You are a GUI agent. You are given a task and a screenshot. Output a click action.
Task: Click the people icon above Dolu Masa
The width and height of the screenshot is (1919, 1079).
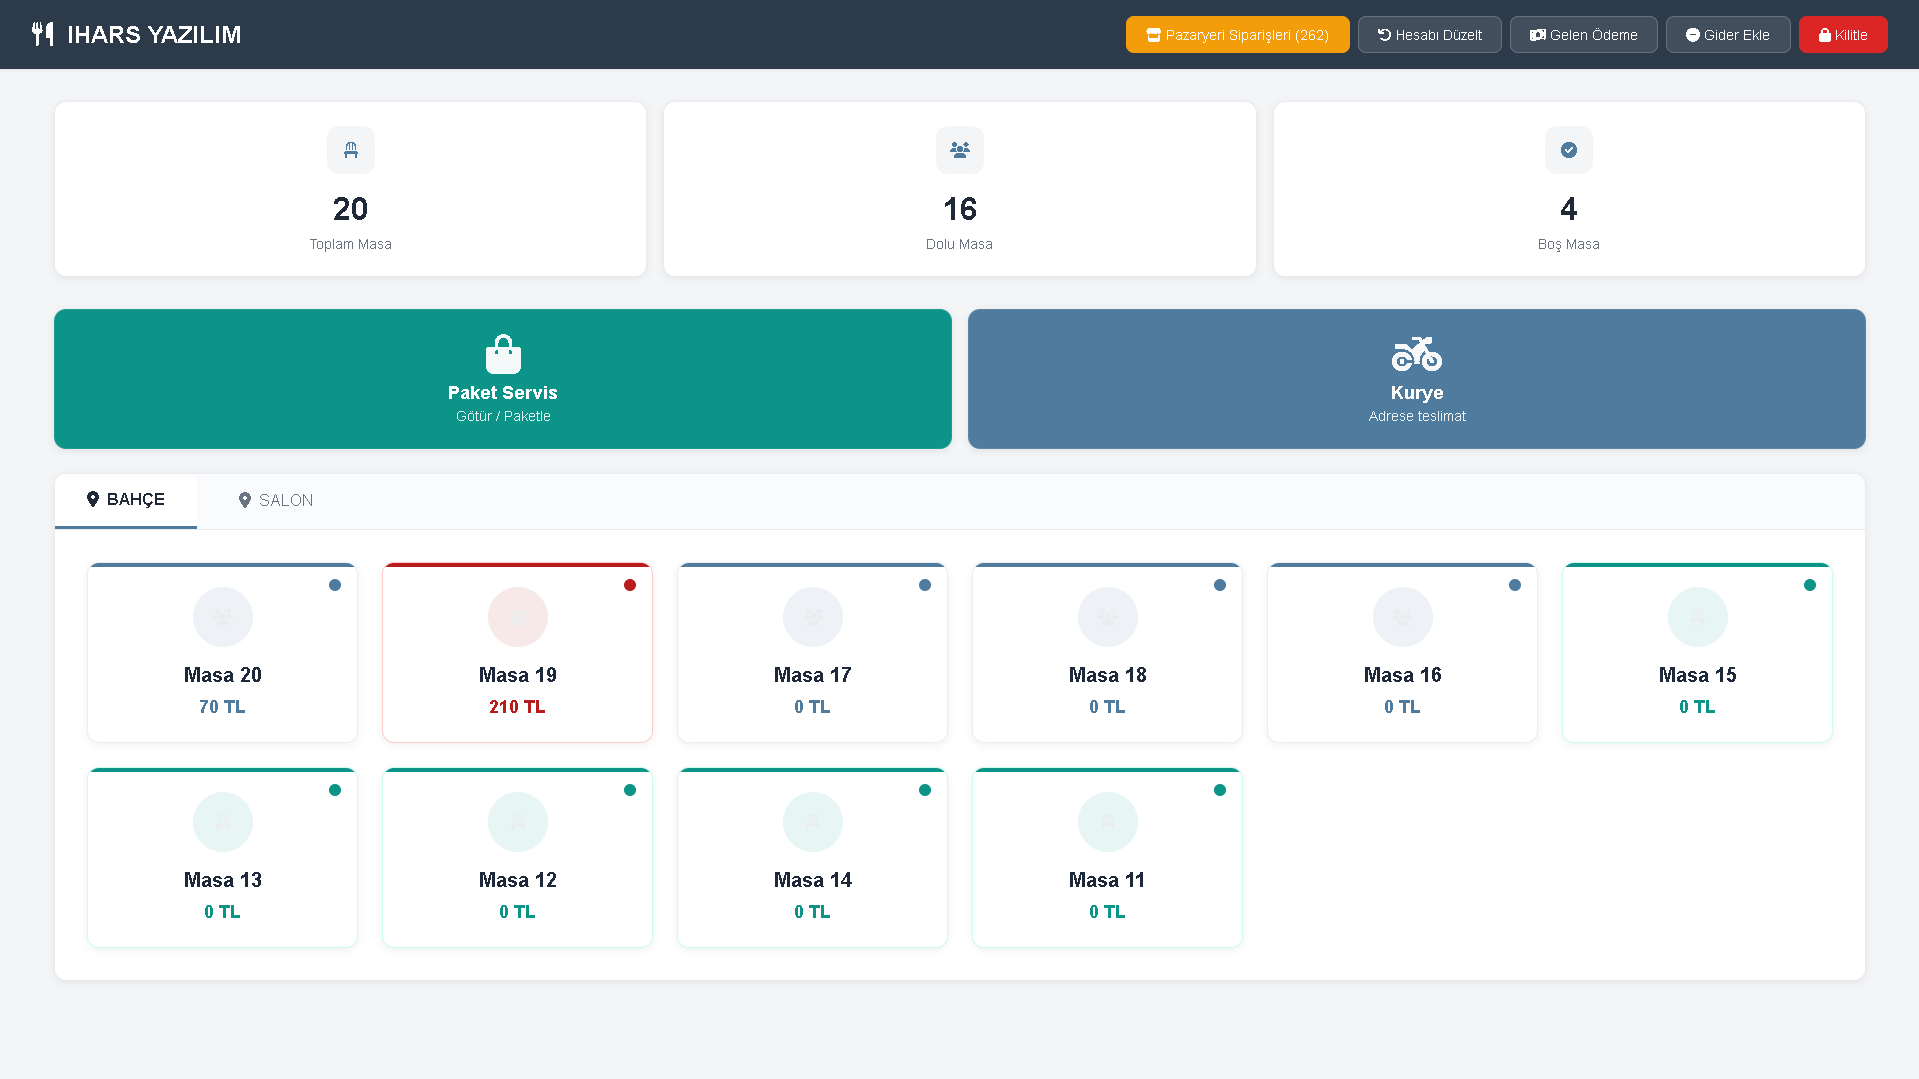(x=959, y=150)
